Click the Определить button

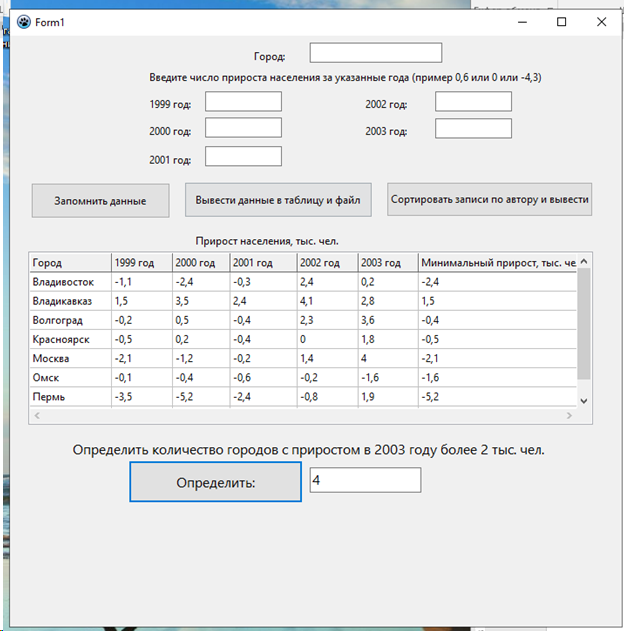coord(215,482)
